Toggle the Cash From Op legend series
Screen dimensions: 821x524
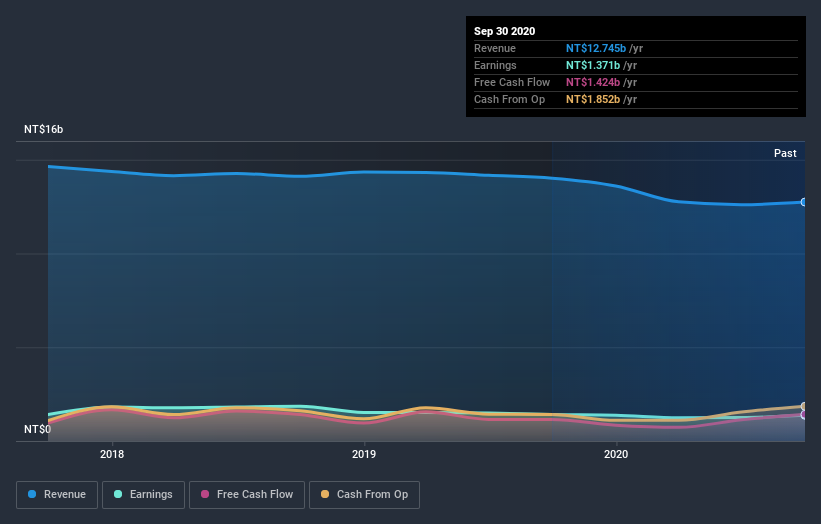(364, 495)
